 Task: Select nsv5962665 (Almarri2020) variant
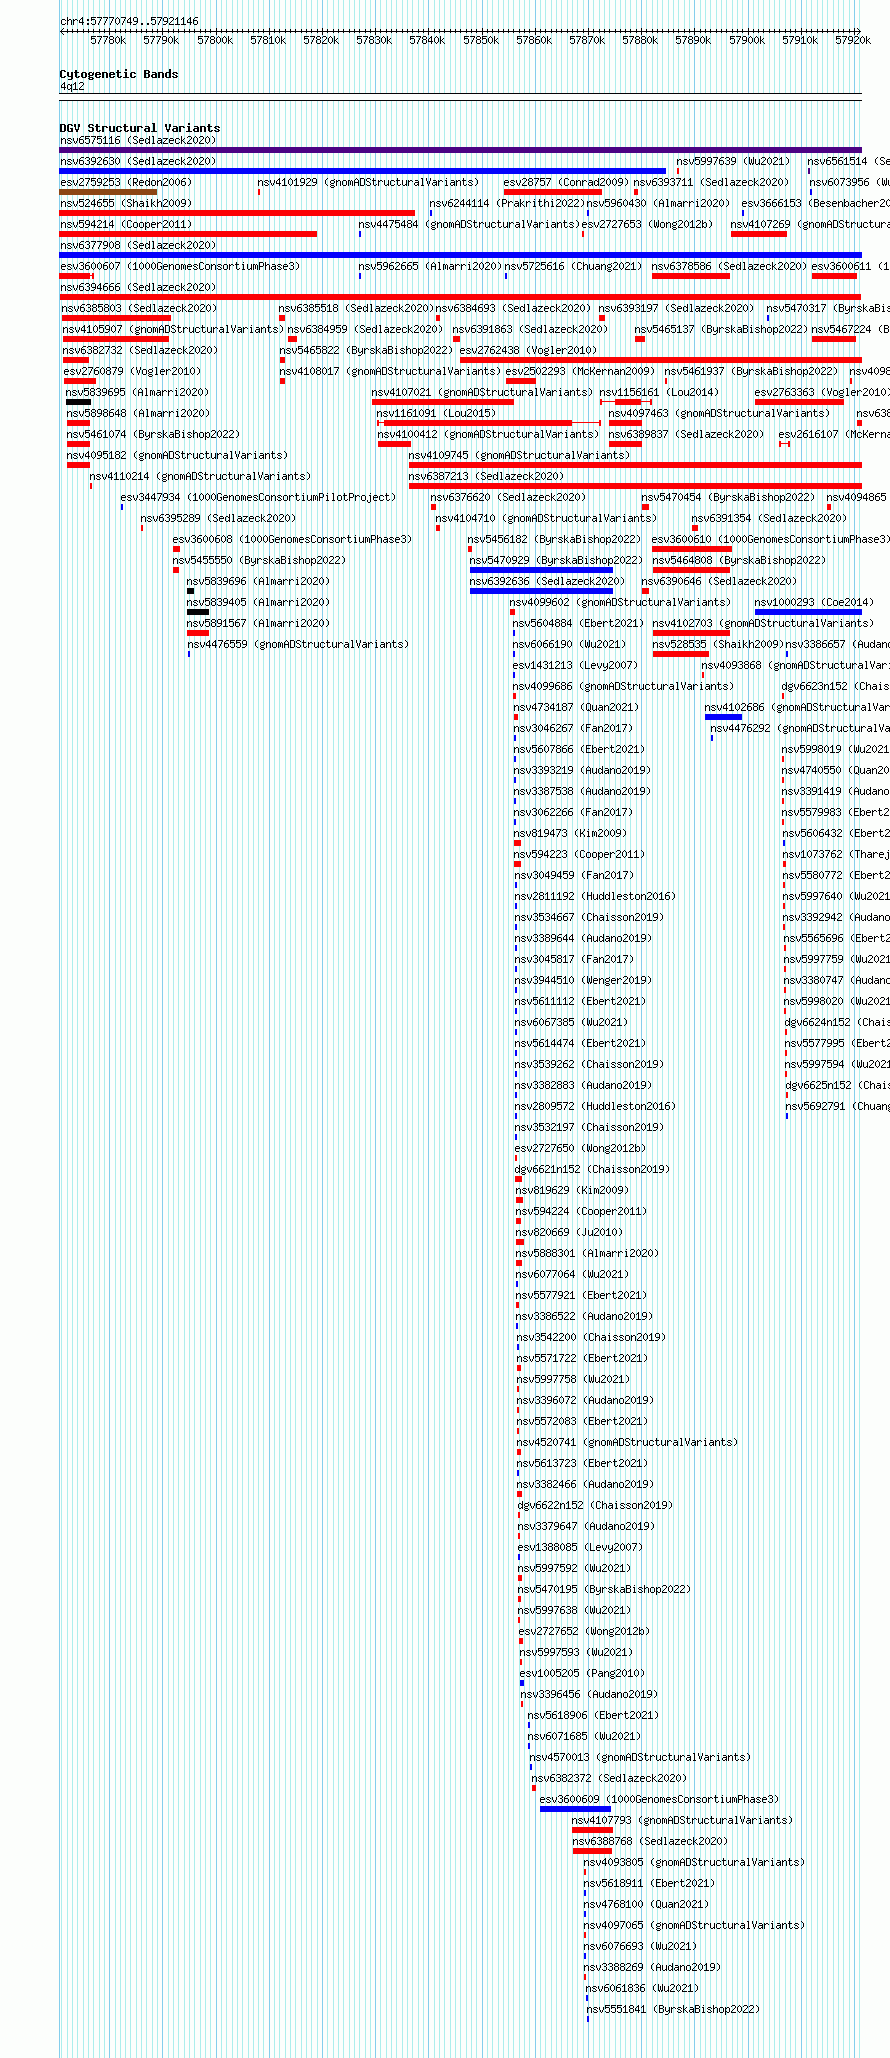coord(430,267)
